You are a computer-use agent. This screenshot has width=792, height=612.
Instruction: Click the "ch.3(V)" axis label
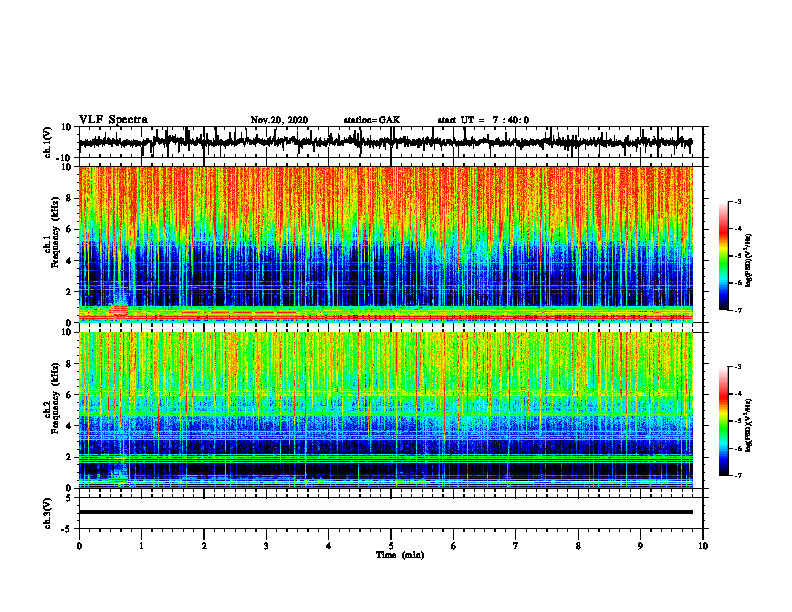47,513
